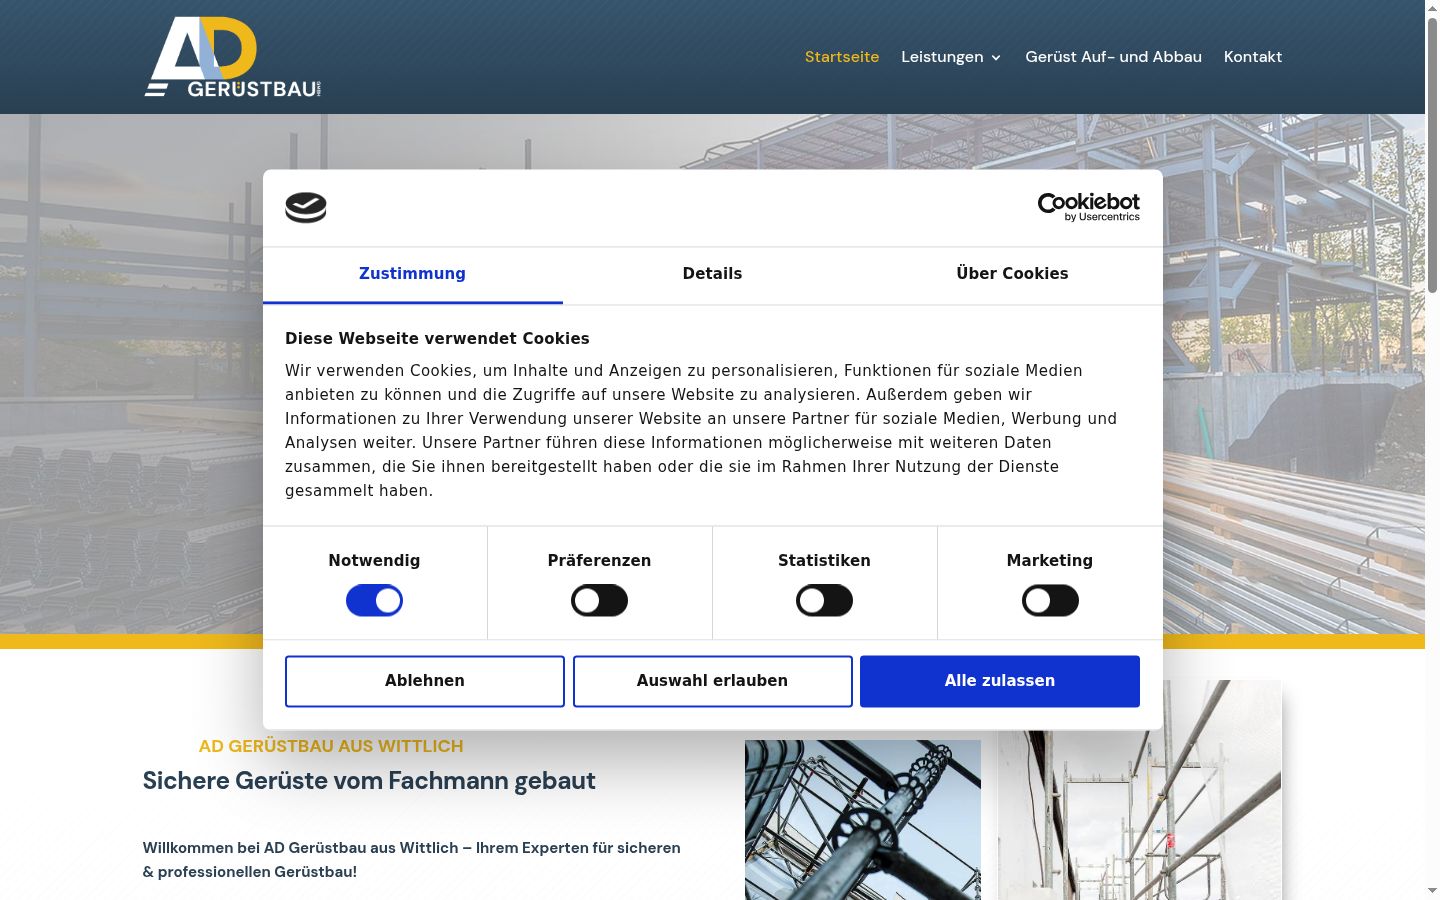Click the Alle zulassen button
Image resolution: width=1440 pixels, height=900 pixels.
point(1000,681)
